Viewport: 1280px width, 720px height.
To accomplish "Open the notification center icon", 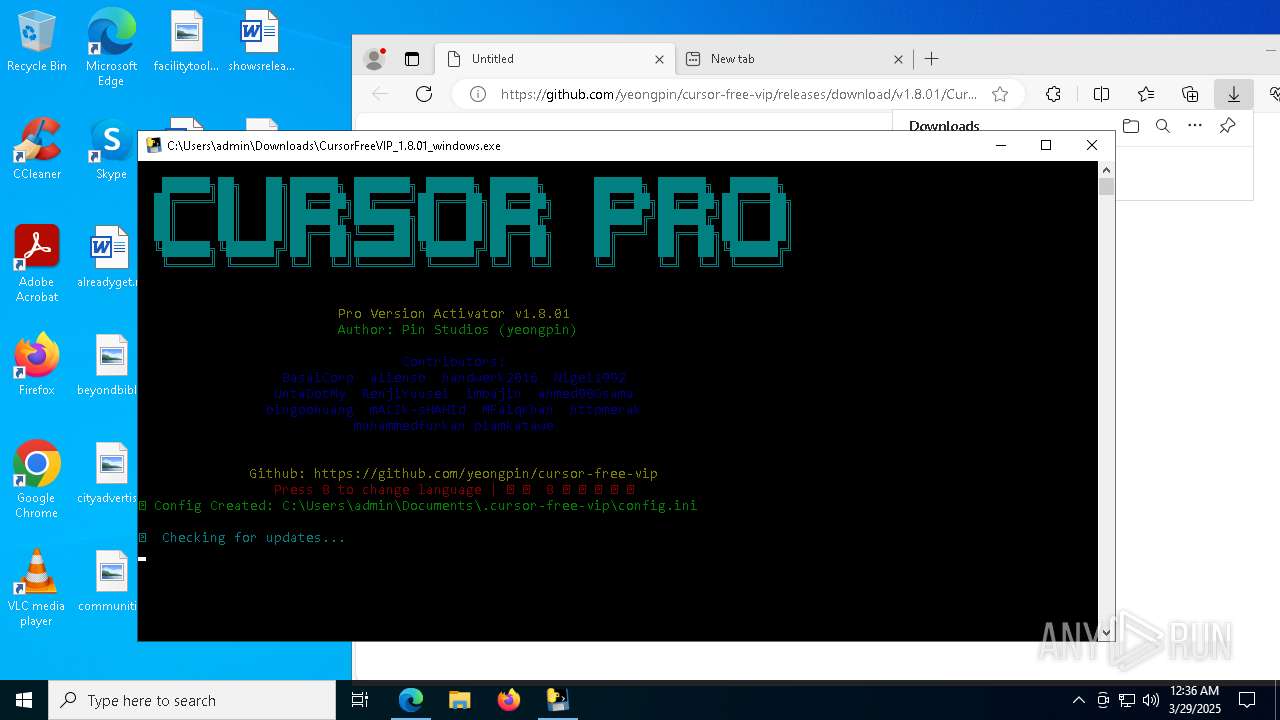I will (x=1247, y=700).
